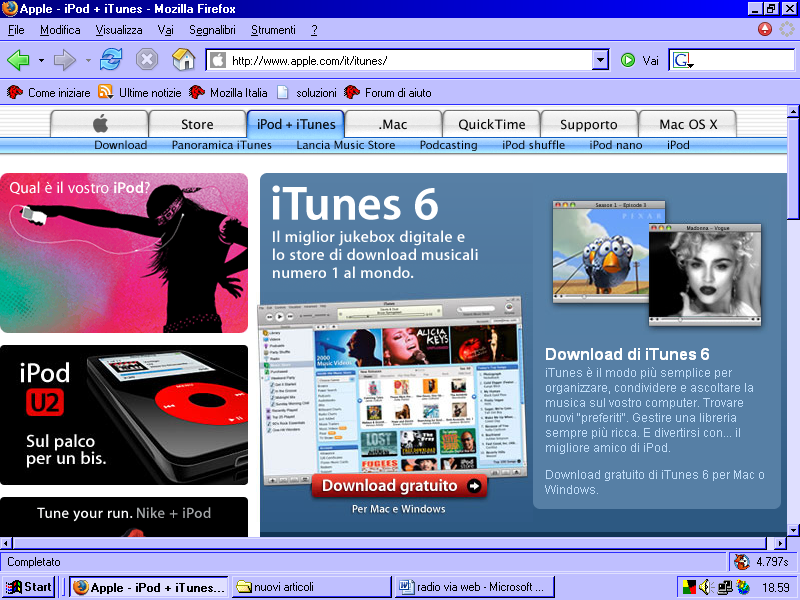The image size is (800, 600).
Task: Click the vertical scrollbar up arrow
Action: tap(793, 111)
